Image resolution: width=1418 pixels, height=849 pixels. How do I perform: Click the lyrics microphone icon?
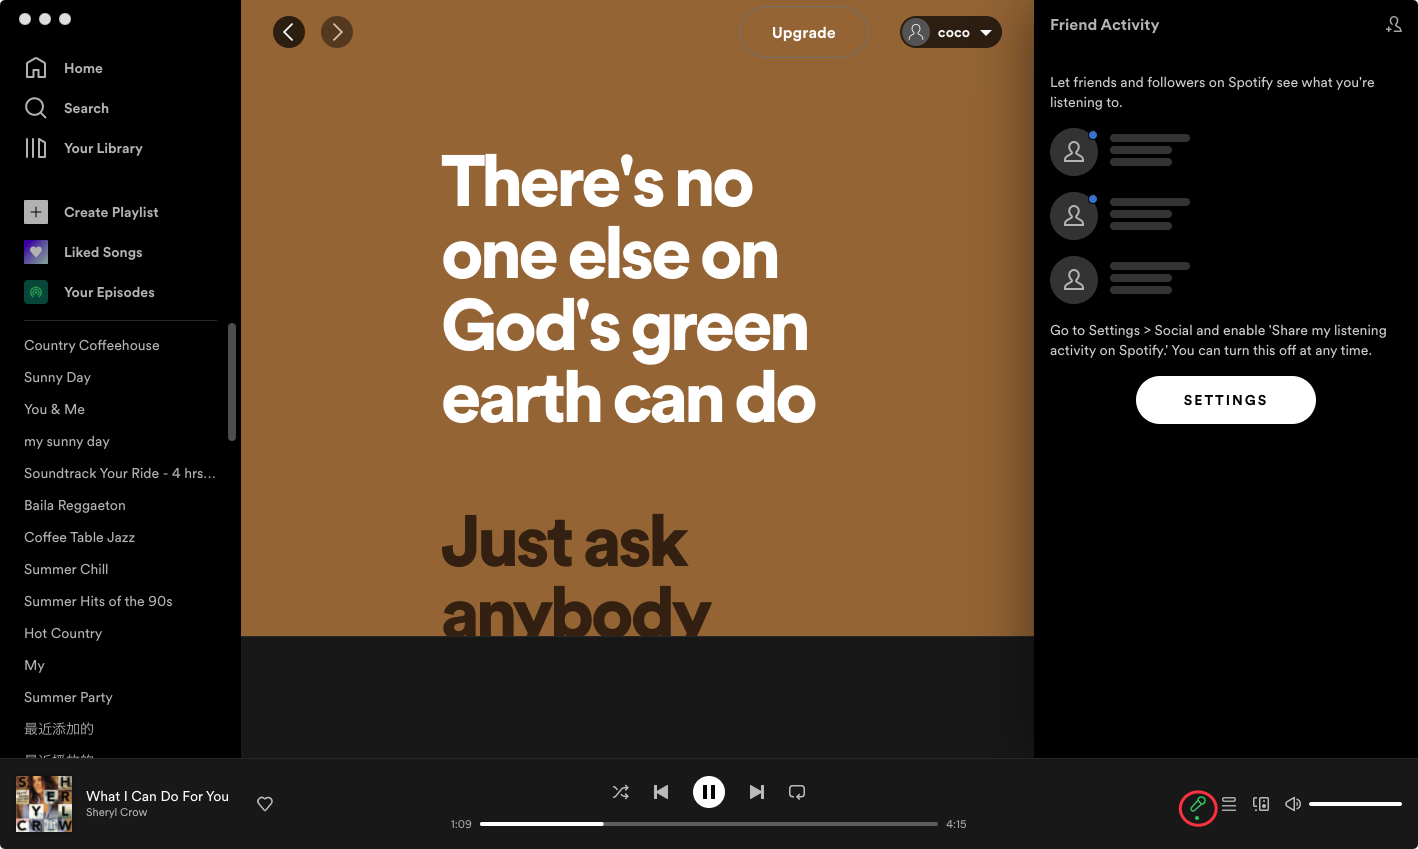1197,805
